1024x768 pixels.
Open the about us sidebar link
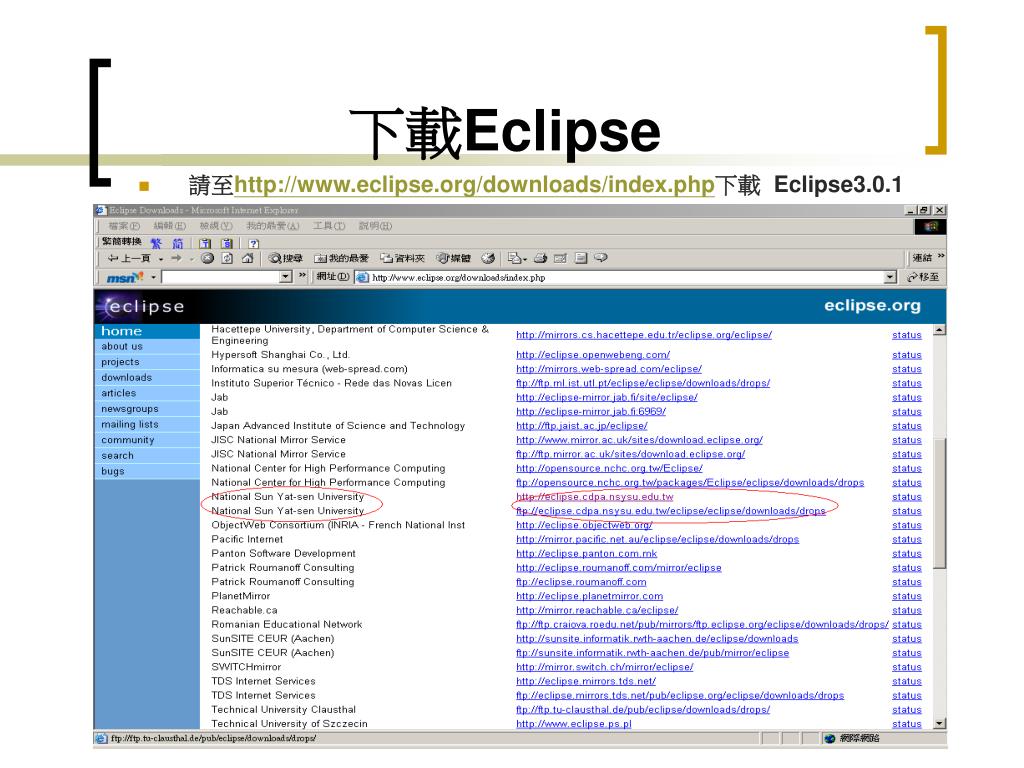click(121, 346)
